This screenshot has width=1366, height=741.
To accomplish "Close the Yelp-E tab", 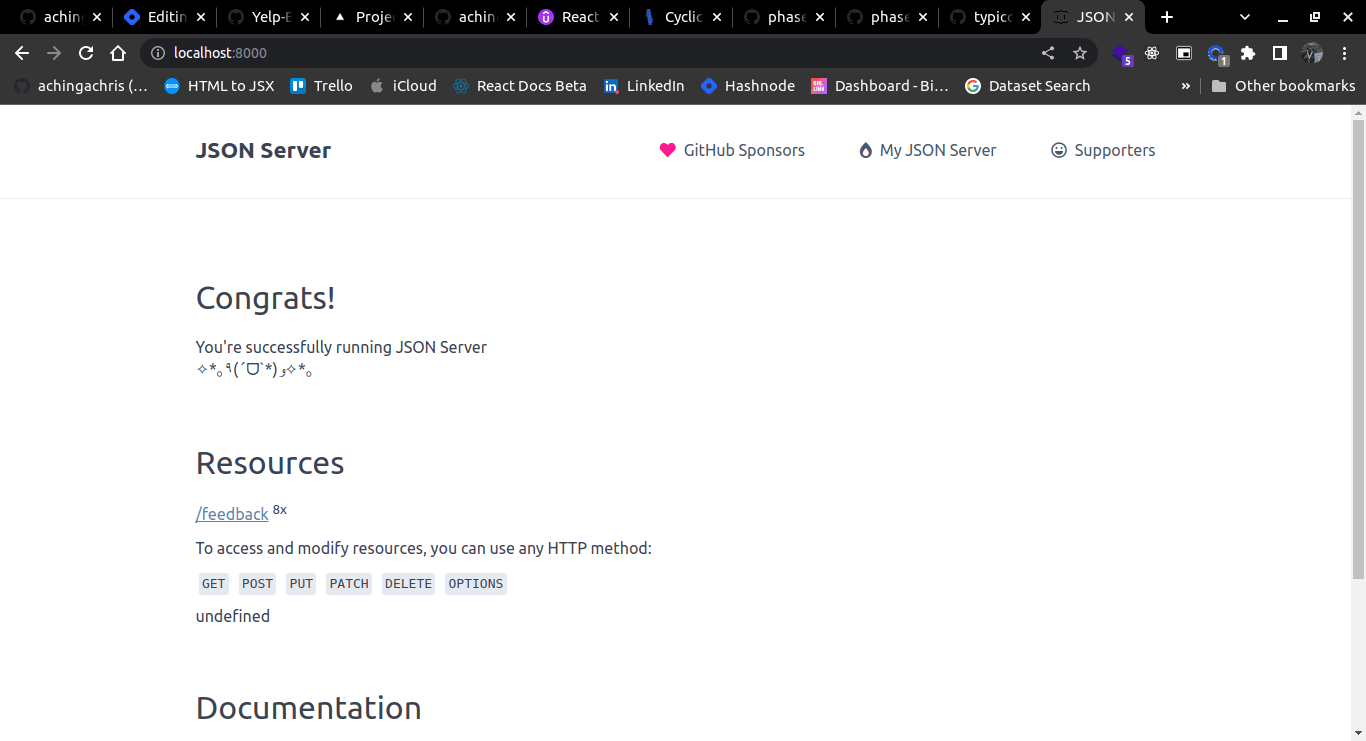I will tap(305, 17).
